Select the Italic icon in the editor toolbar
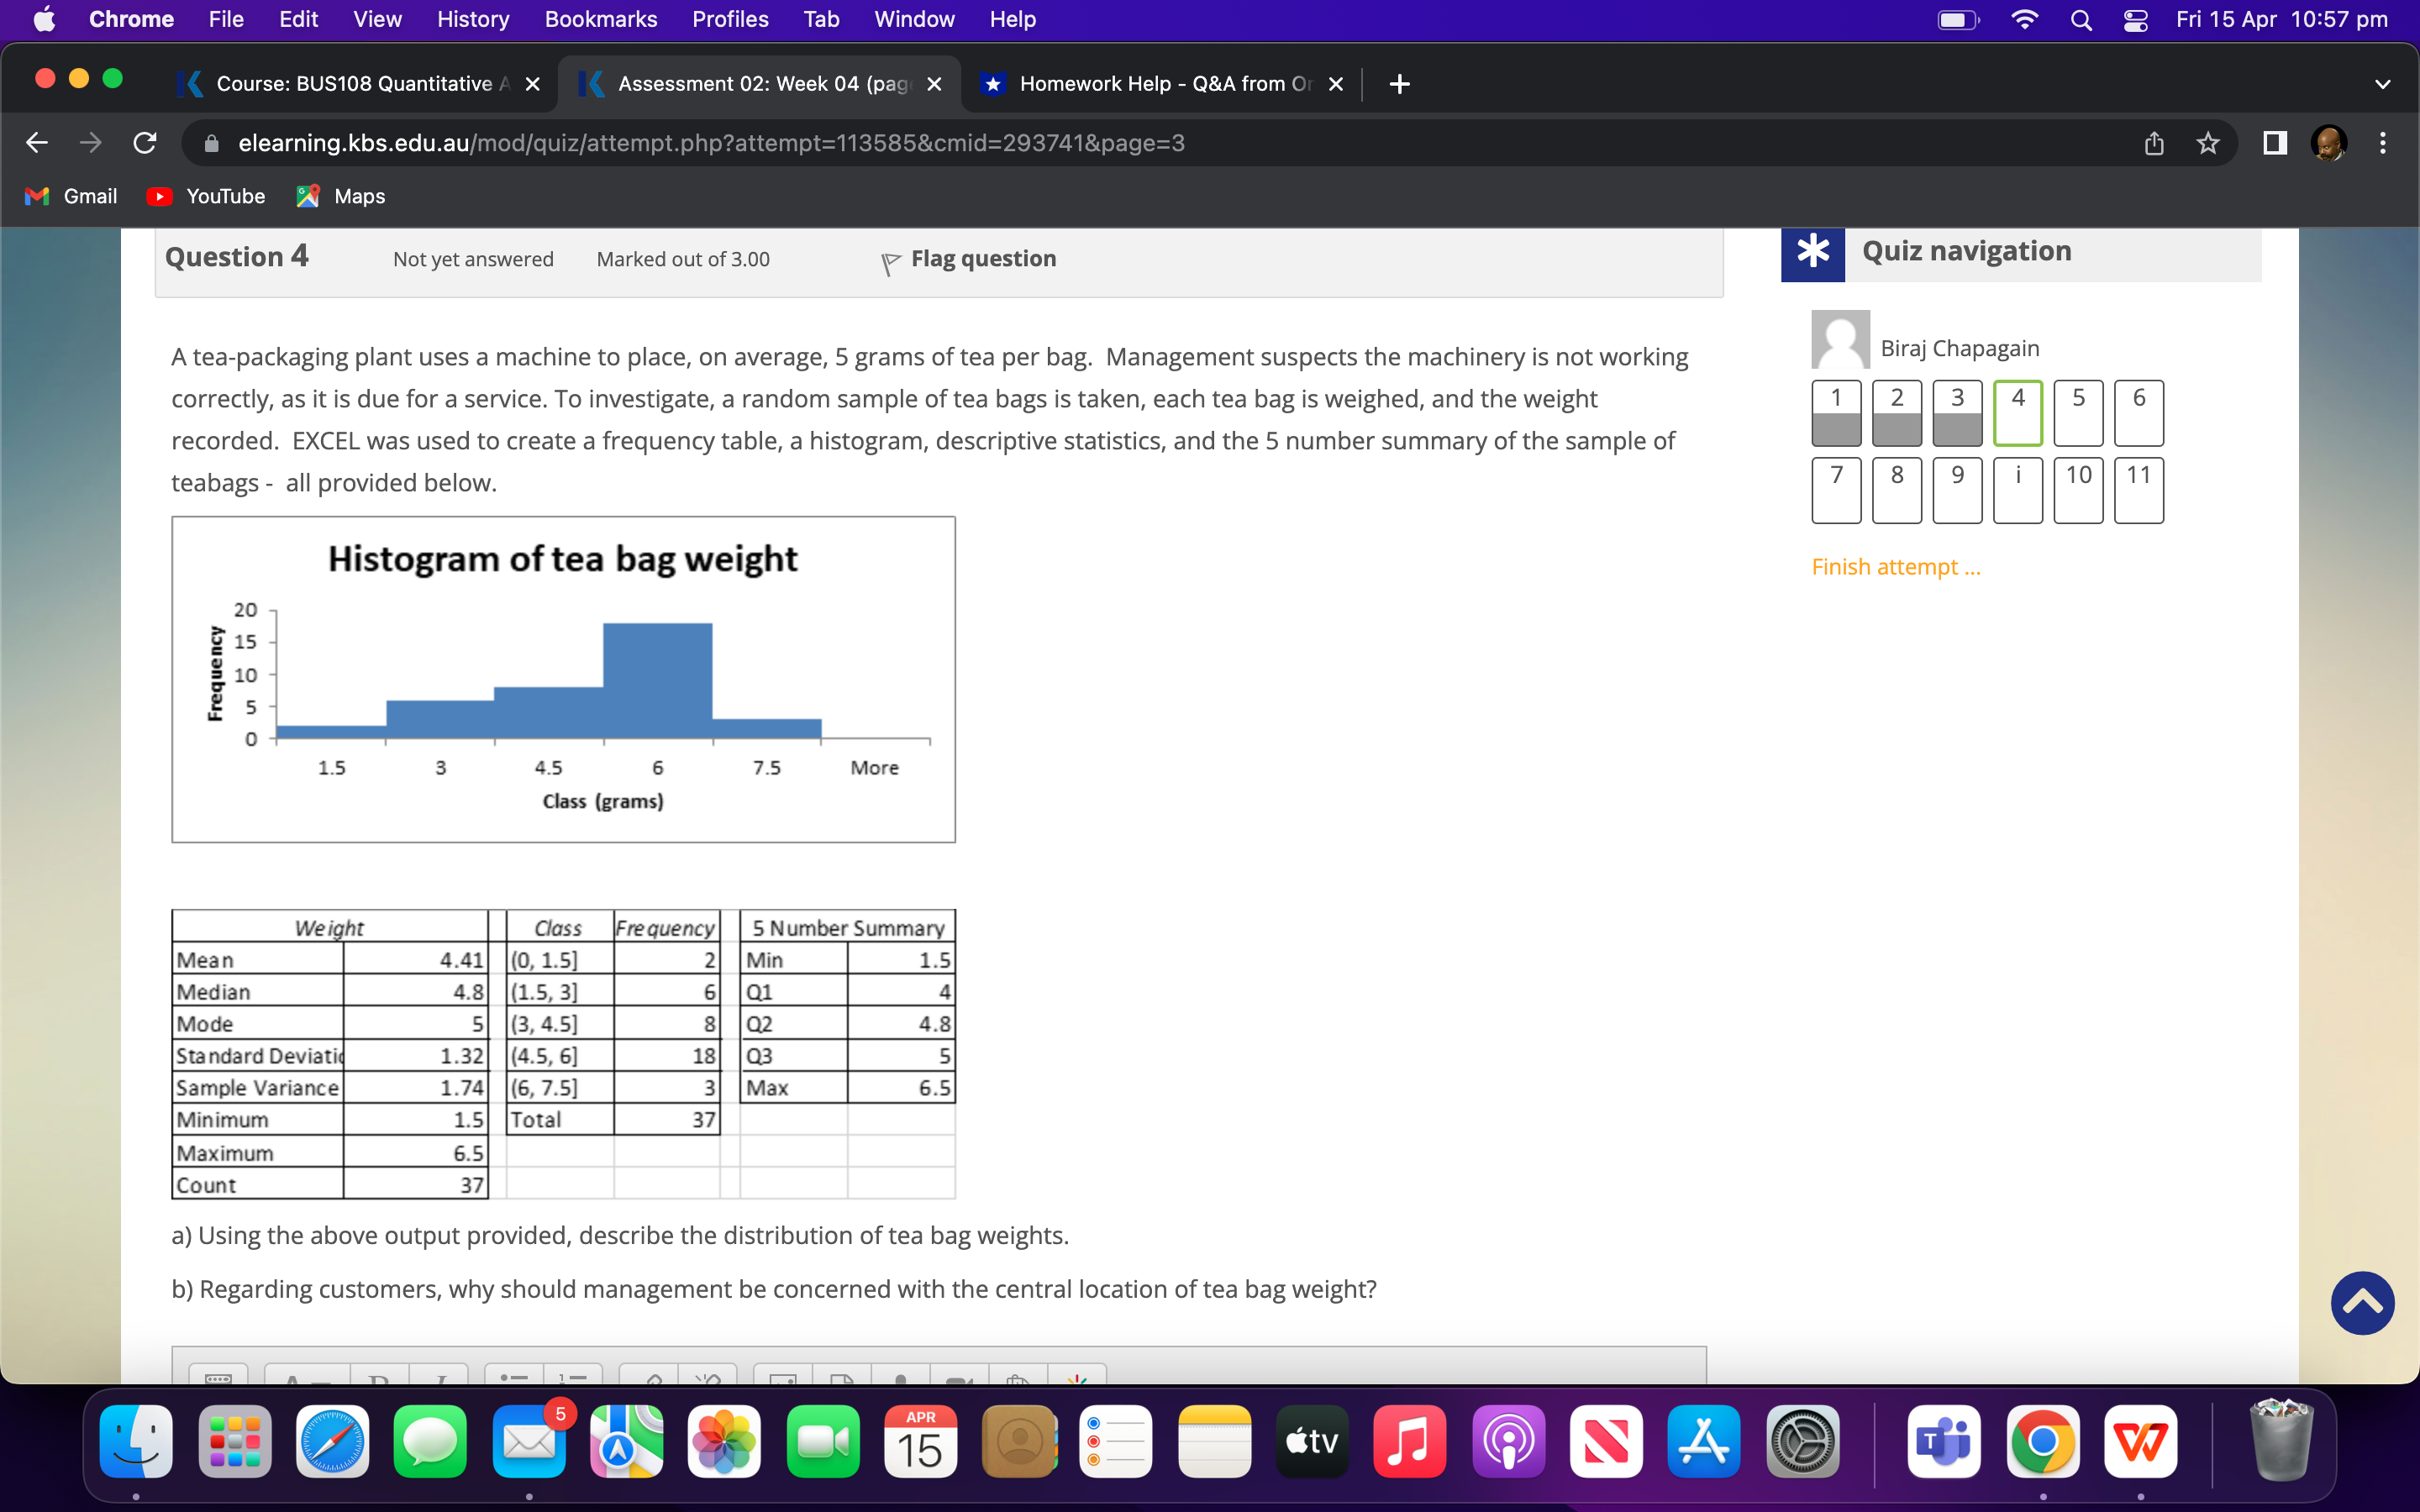This screenshot has width=2420, height=1512. click(x=442, y=1383)
